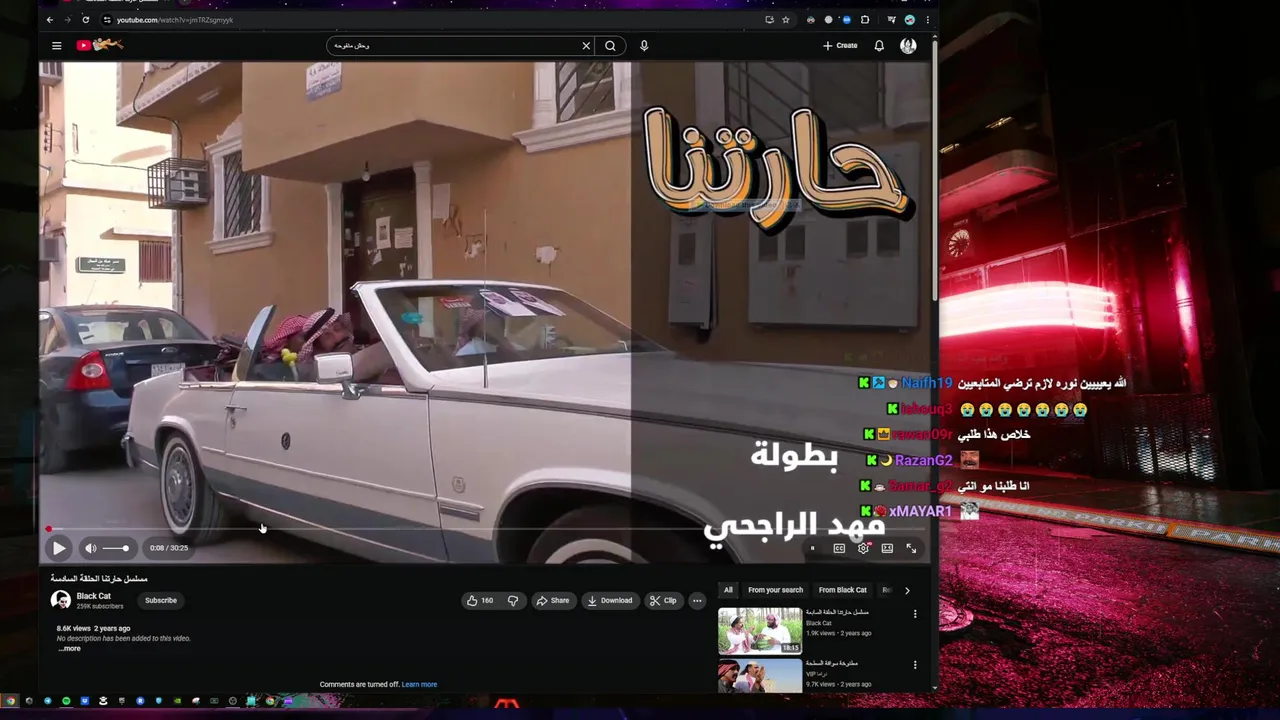This screenshot has height=720, width=1280.
Task: Select the All filter chip
Action: click(x=728, y=590)
